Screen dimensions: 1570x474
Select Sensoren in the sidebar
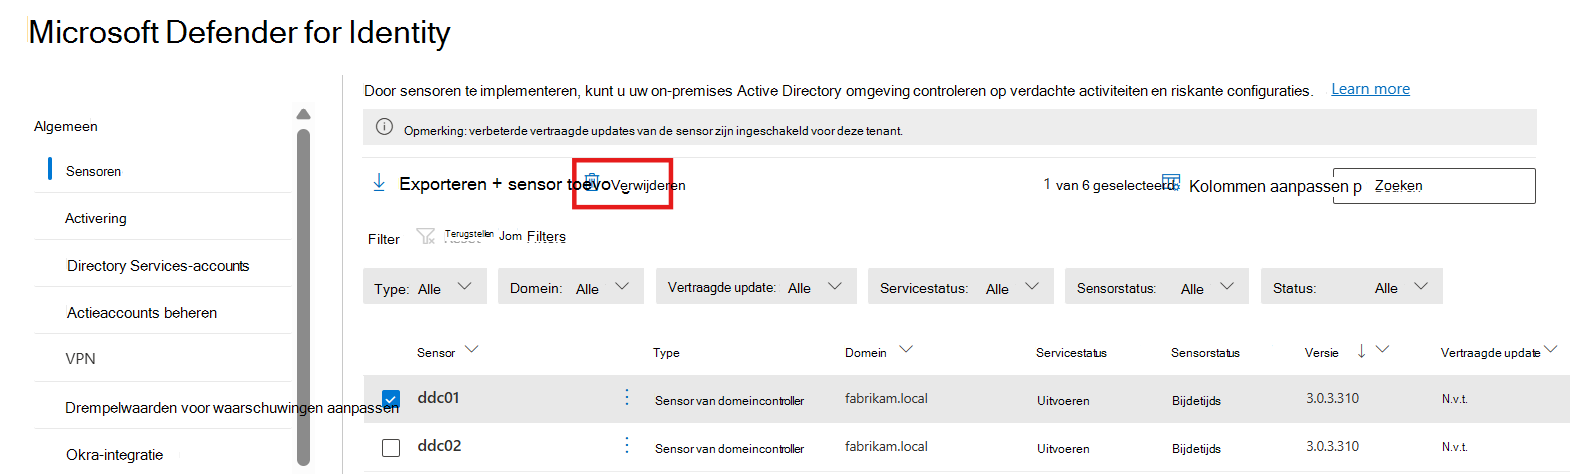[94, 171]
